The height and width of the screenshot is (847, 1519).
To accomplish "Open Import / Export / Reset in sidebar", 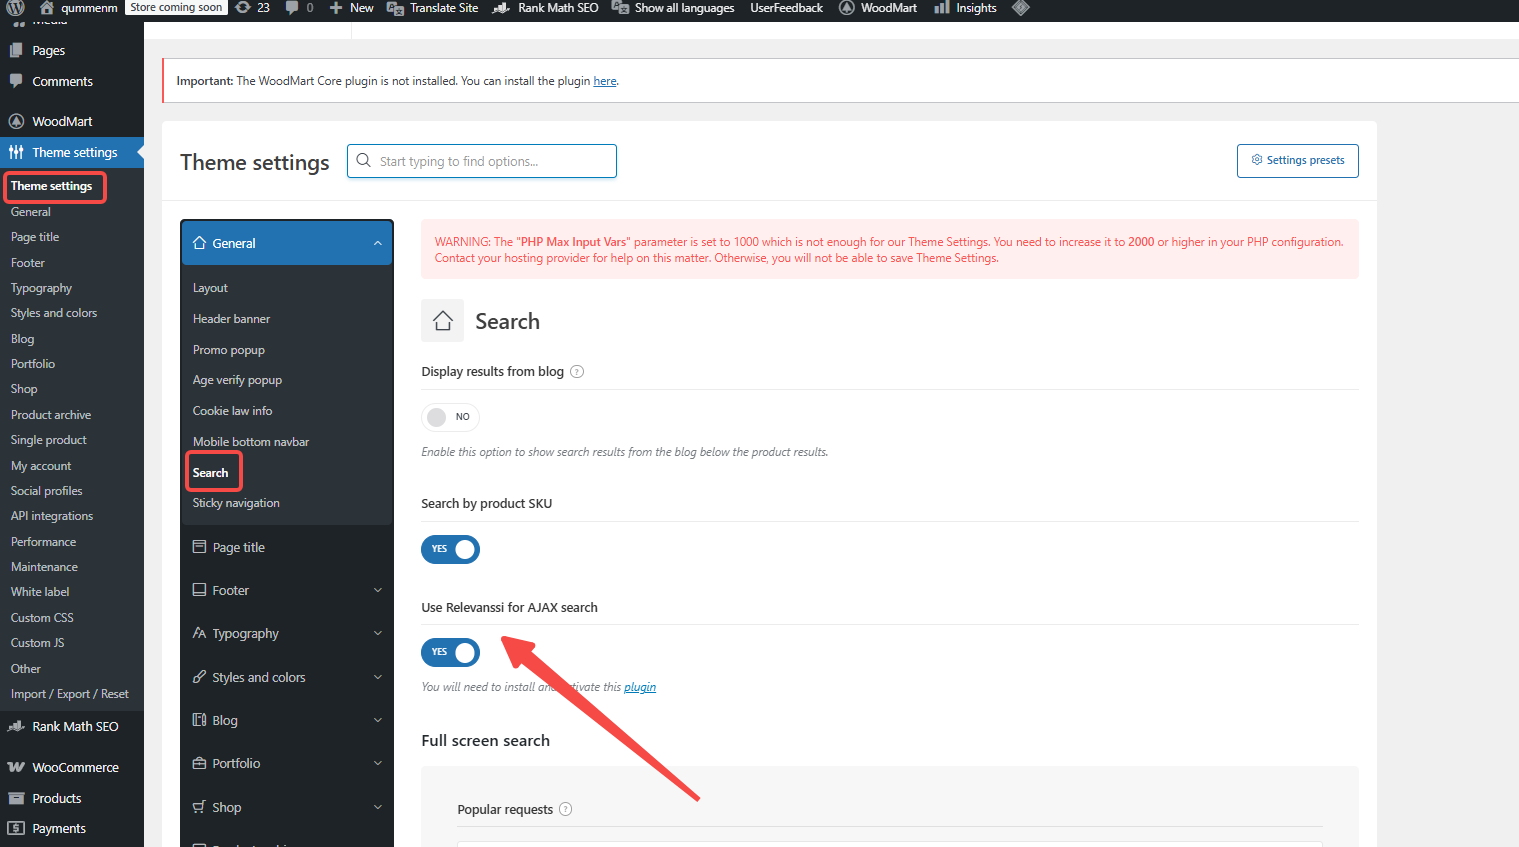I will tap(70, 694).
